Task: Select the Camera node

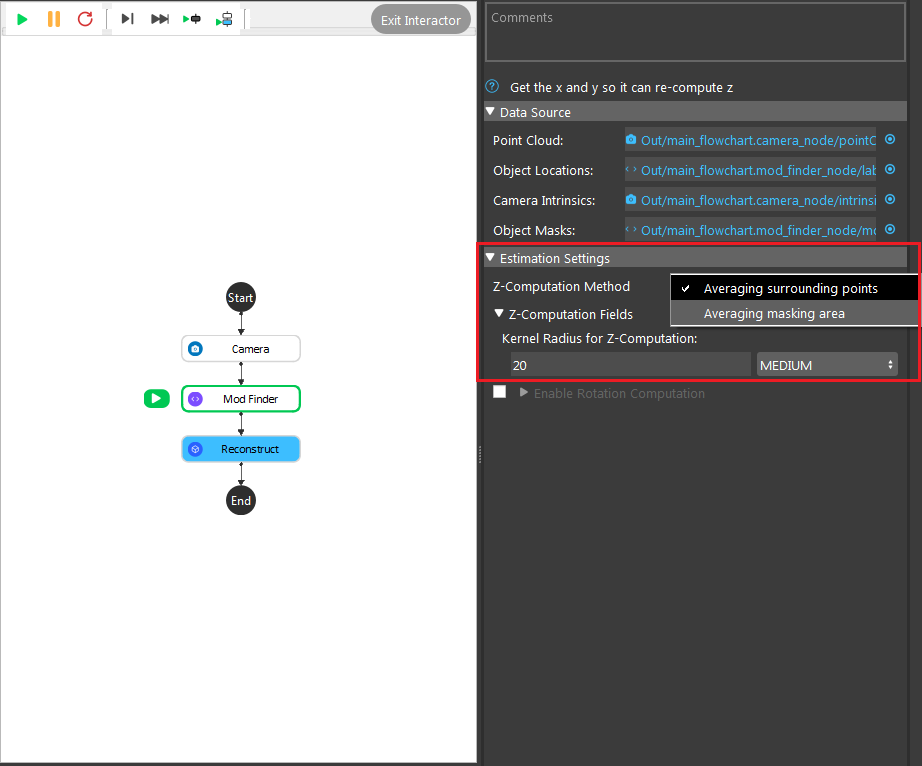Action: tap(241, 349)
